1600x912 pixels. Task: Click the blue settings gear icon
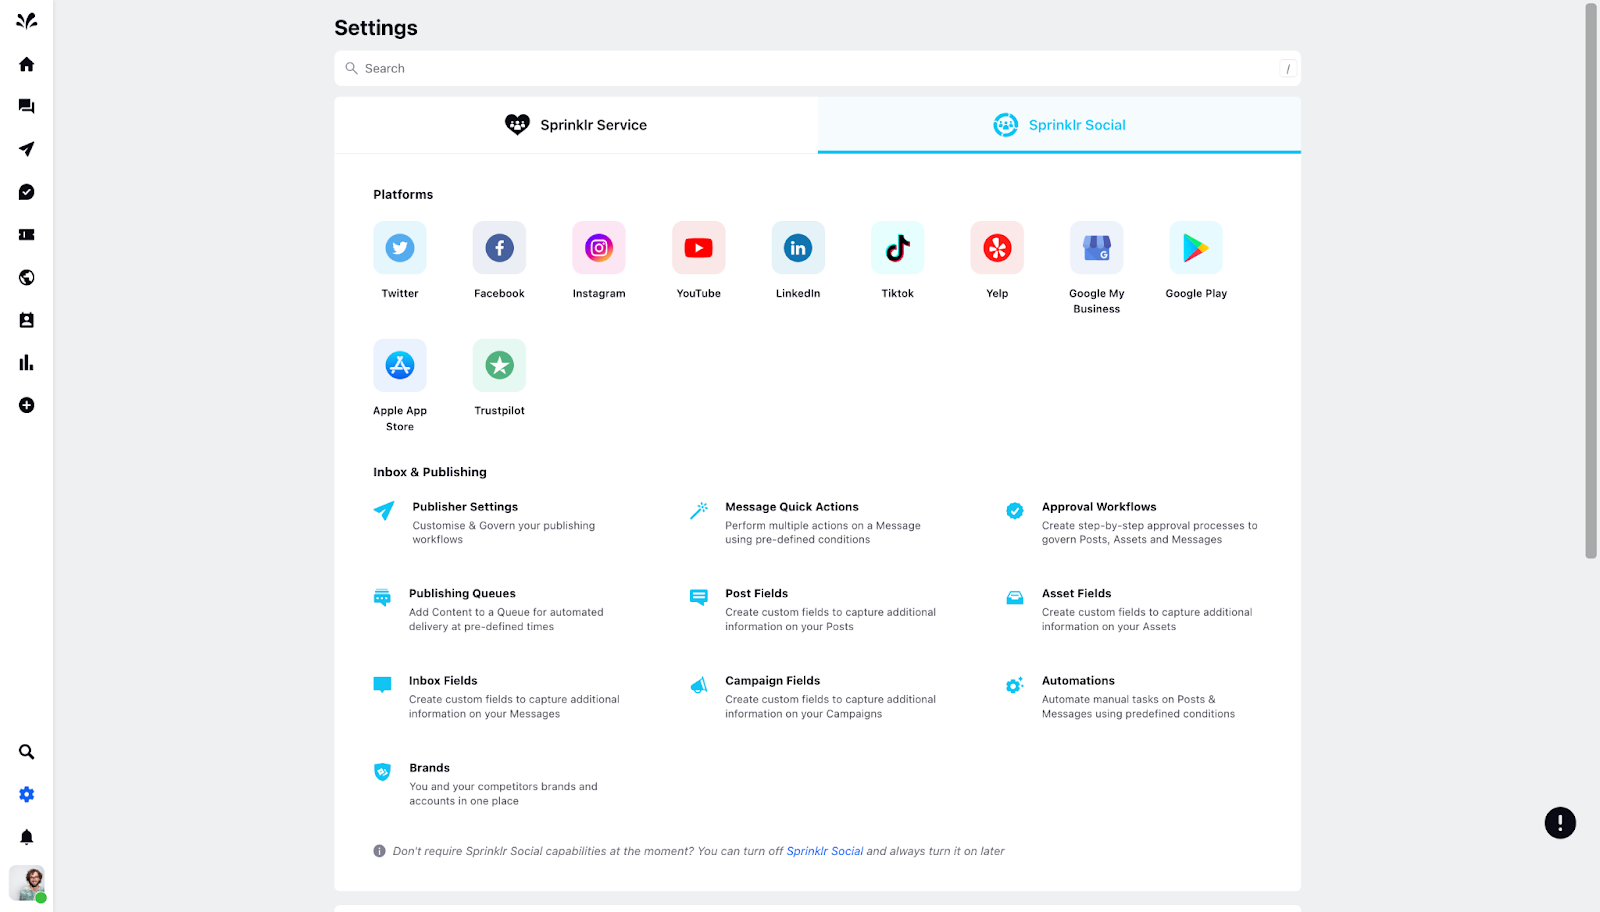click(x=27, y=794)
